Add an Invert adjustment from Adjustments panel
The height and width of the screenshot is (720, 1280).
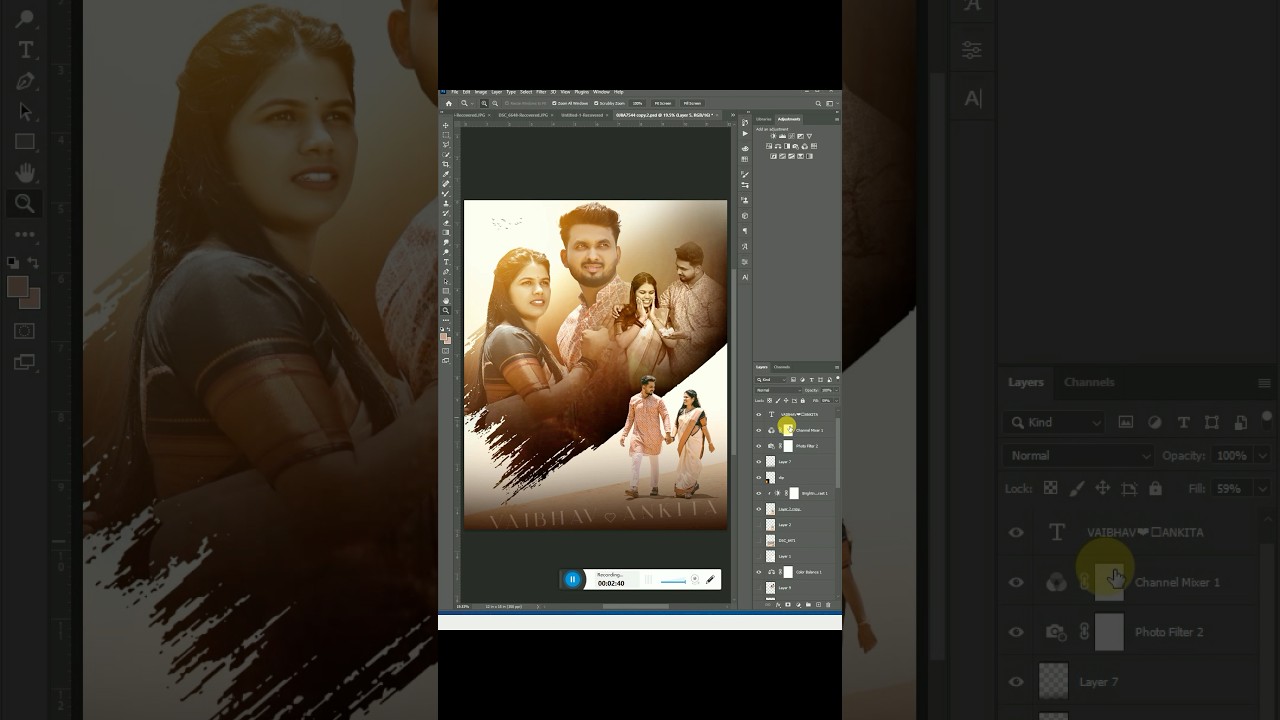(773, 156)
